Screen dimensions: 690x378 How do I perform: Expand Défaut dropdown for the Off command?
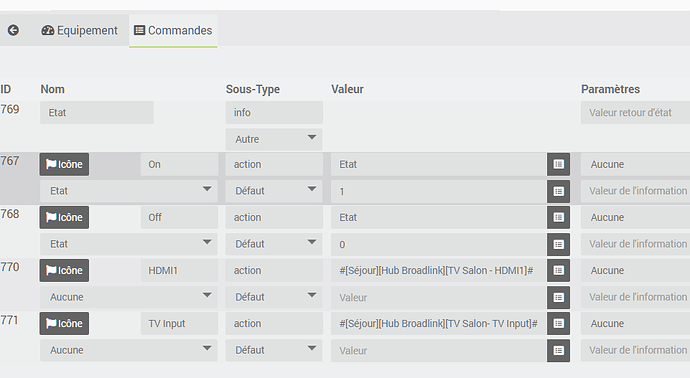(x=274, y=244)
